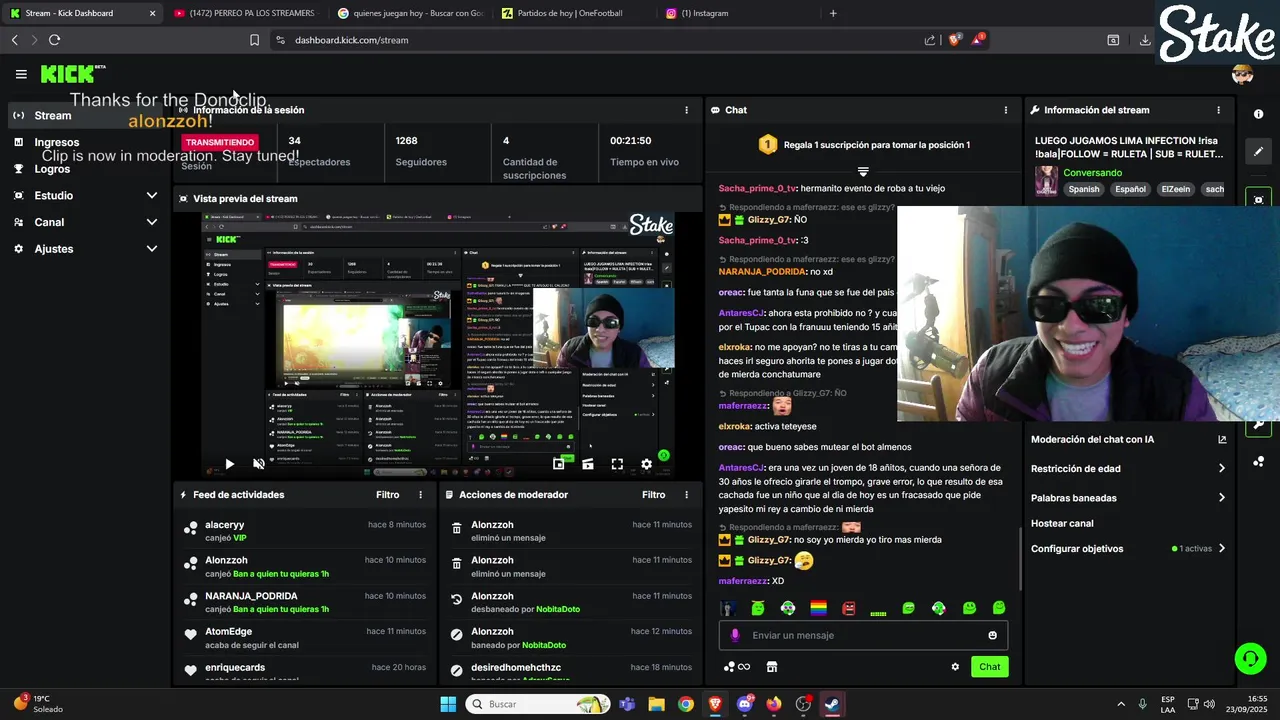Open Filtro in Feed de actividades
Viewport: 1280px width, 720px height.
[387, 495]
